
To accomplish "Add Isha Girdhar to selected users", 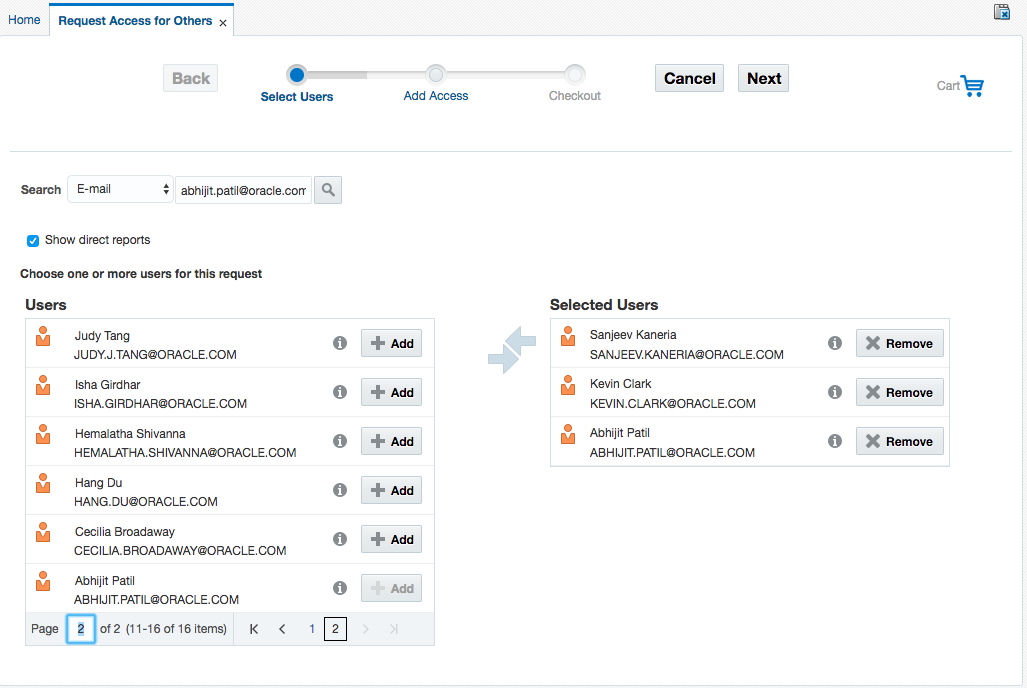I will coord(391,392).
